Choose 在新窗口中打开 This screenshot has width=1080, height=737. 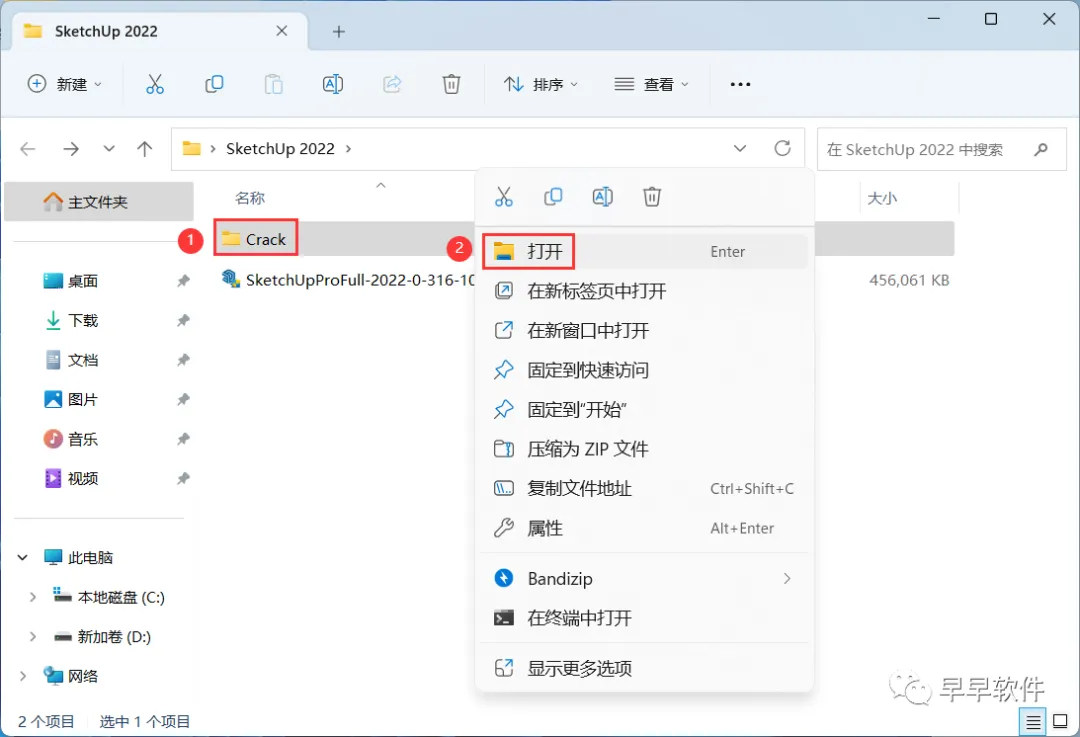coord(644,331)
